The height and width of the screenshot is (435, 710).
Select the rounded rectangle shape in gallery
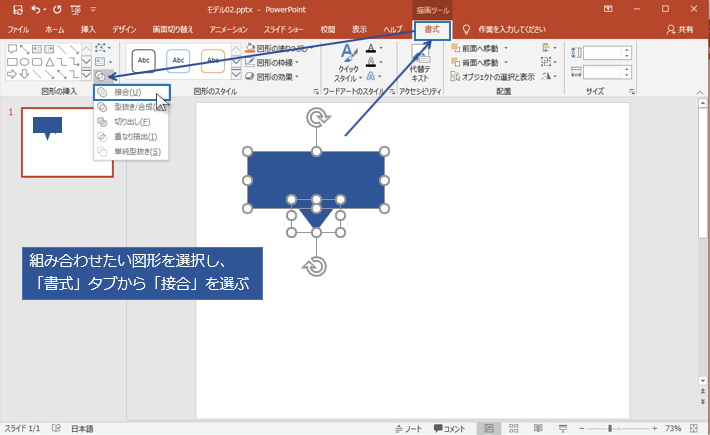pyautogui.click(x=37, y=62)
